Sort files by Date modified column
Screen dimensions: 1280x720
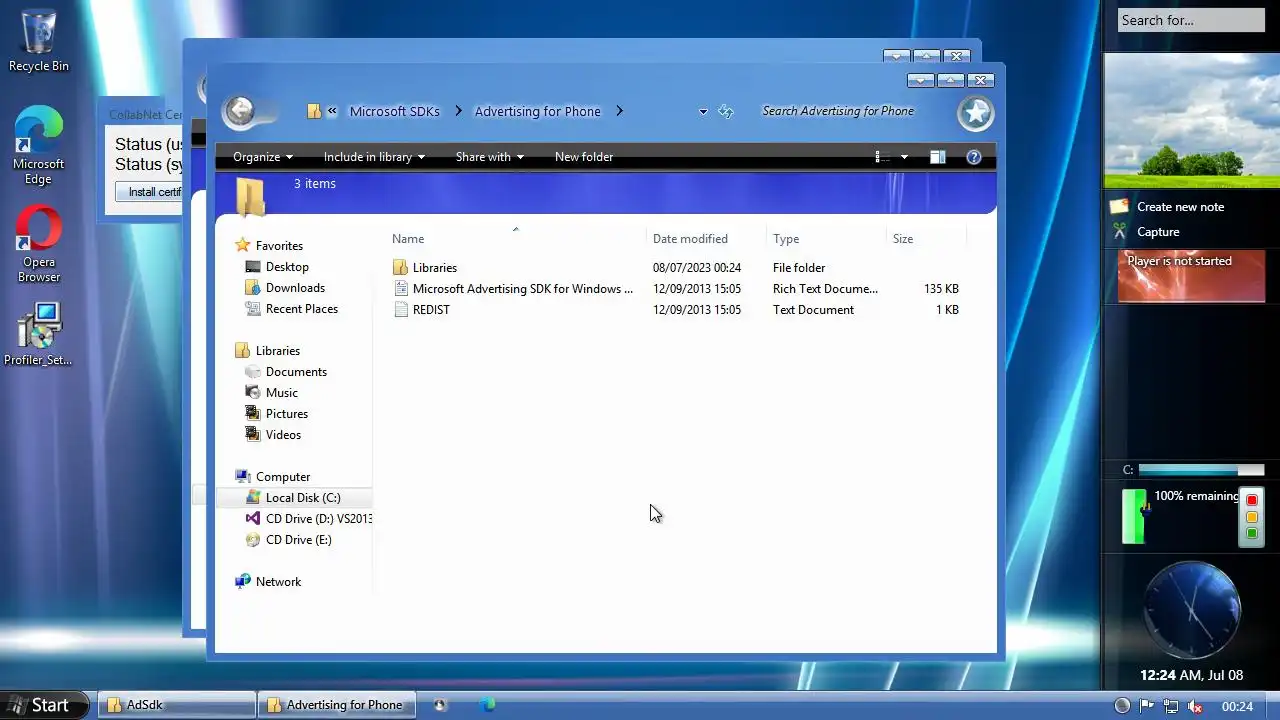pyautogui.click(x=706, y=239)
